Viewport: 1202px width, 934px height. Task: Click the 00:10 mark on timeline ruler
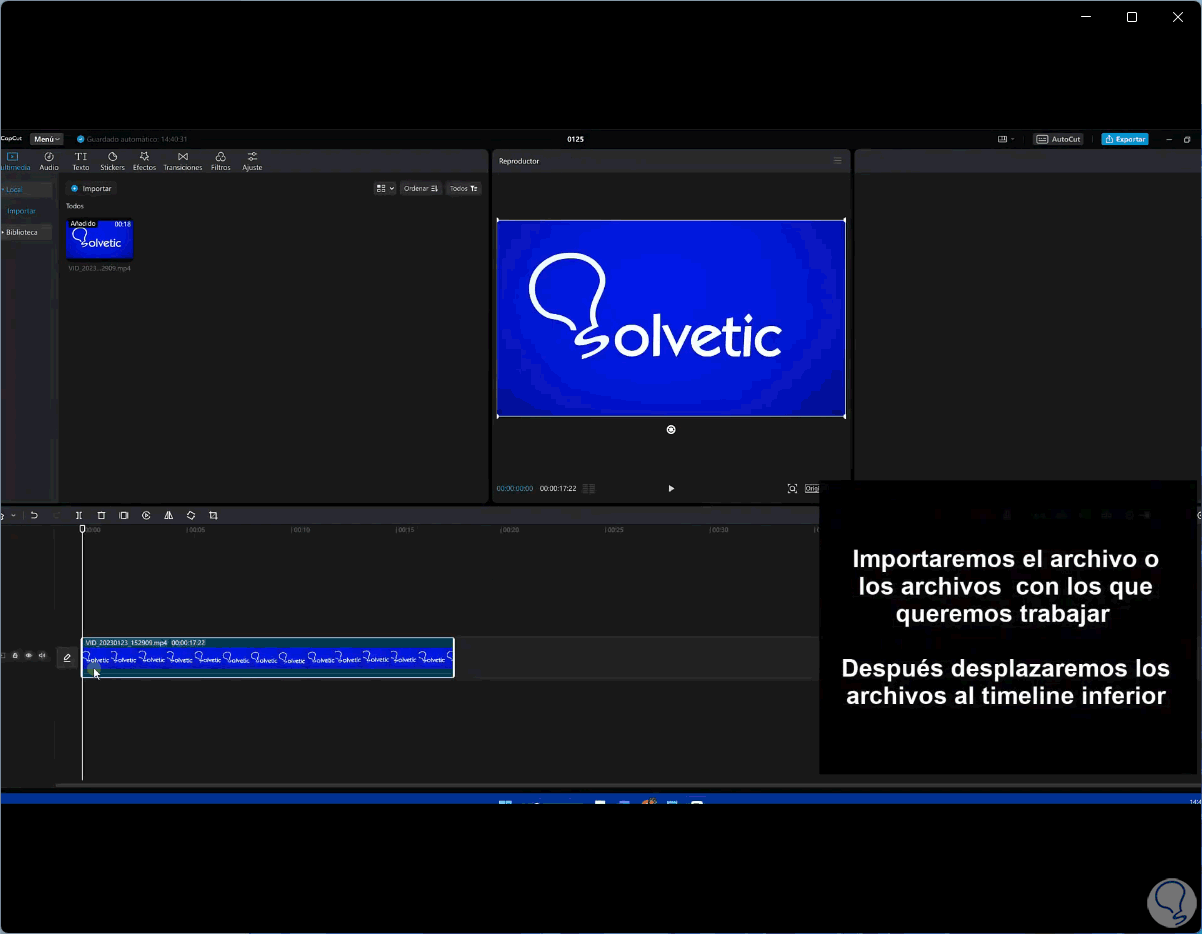tap(301, 530)
